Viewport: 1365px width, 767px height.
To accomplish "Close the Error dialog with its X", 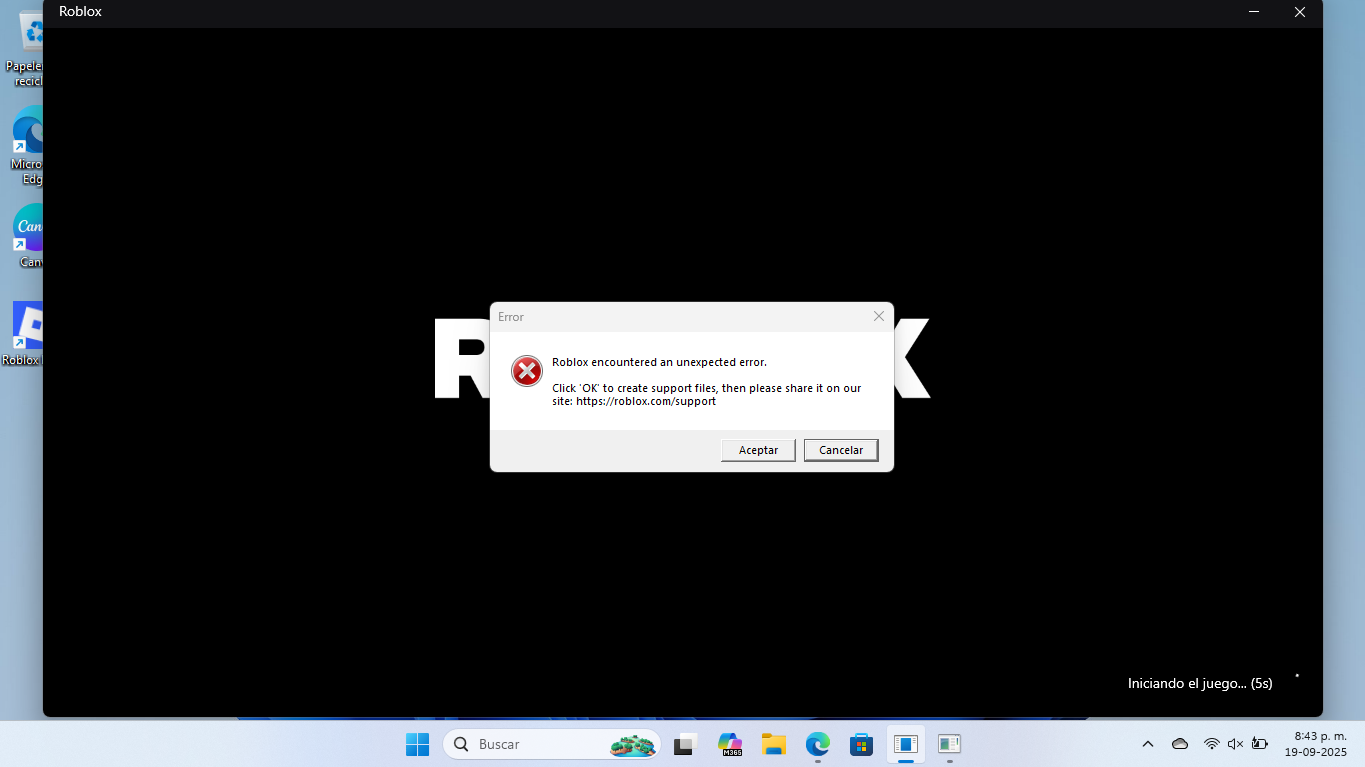I will 879,316.
